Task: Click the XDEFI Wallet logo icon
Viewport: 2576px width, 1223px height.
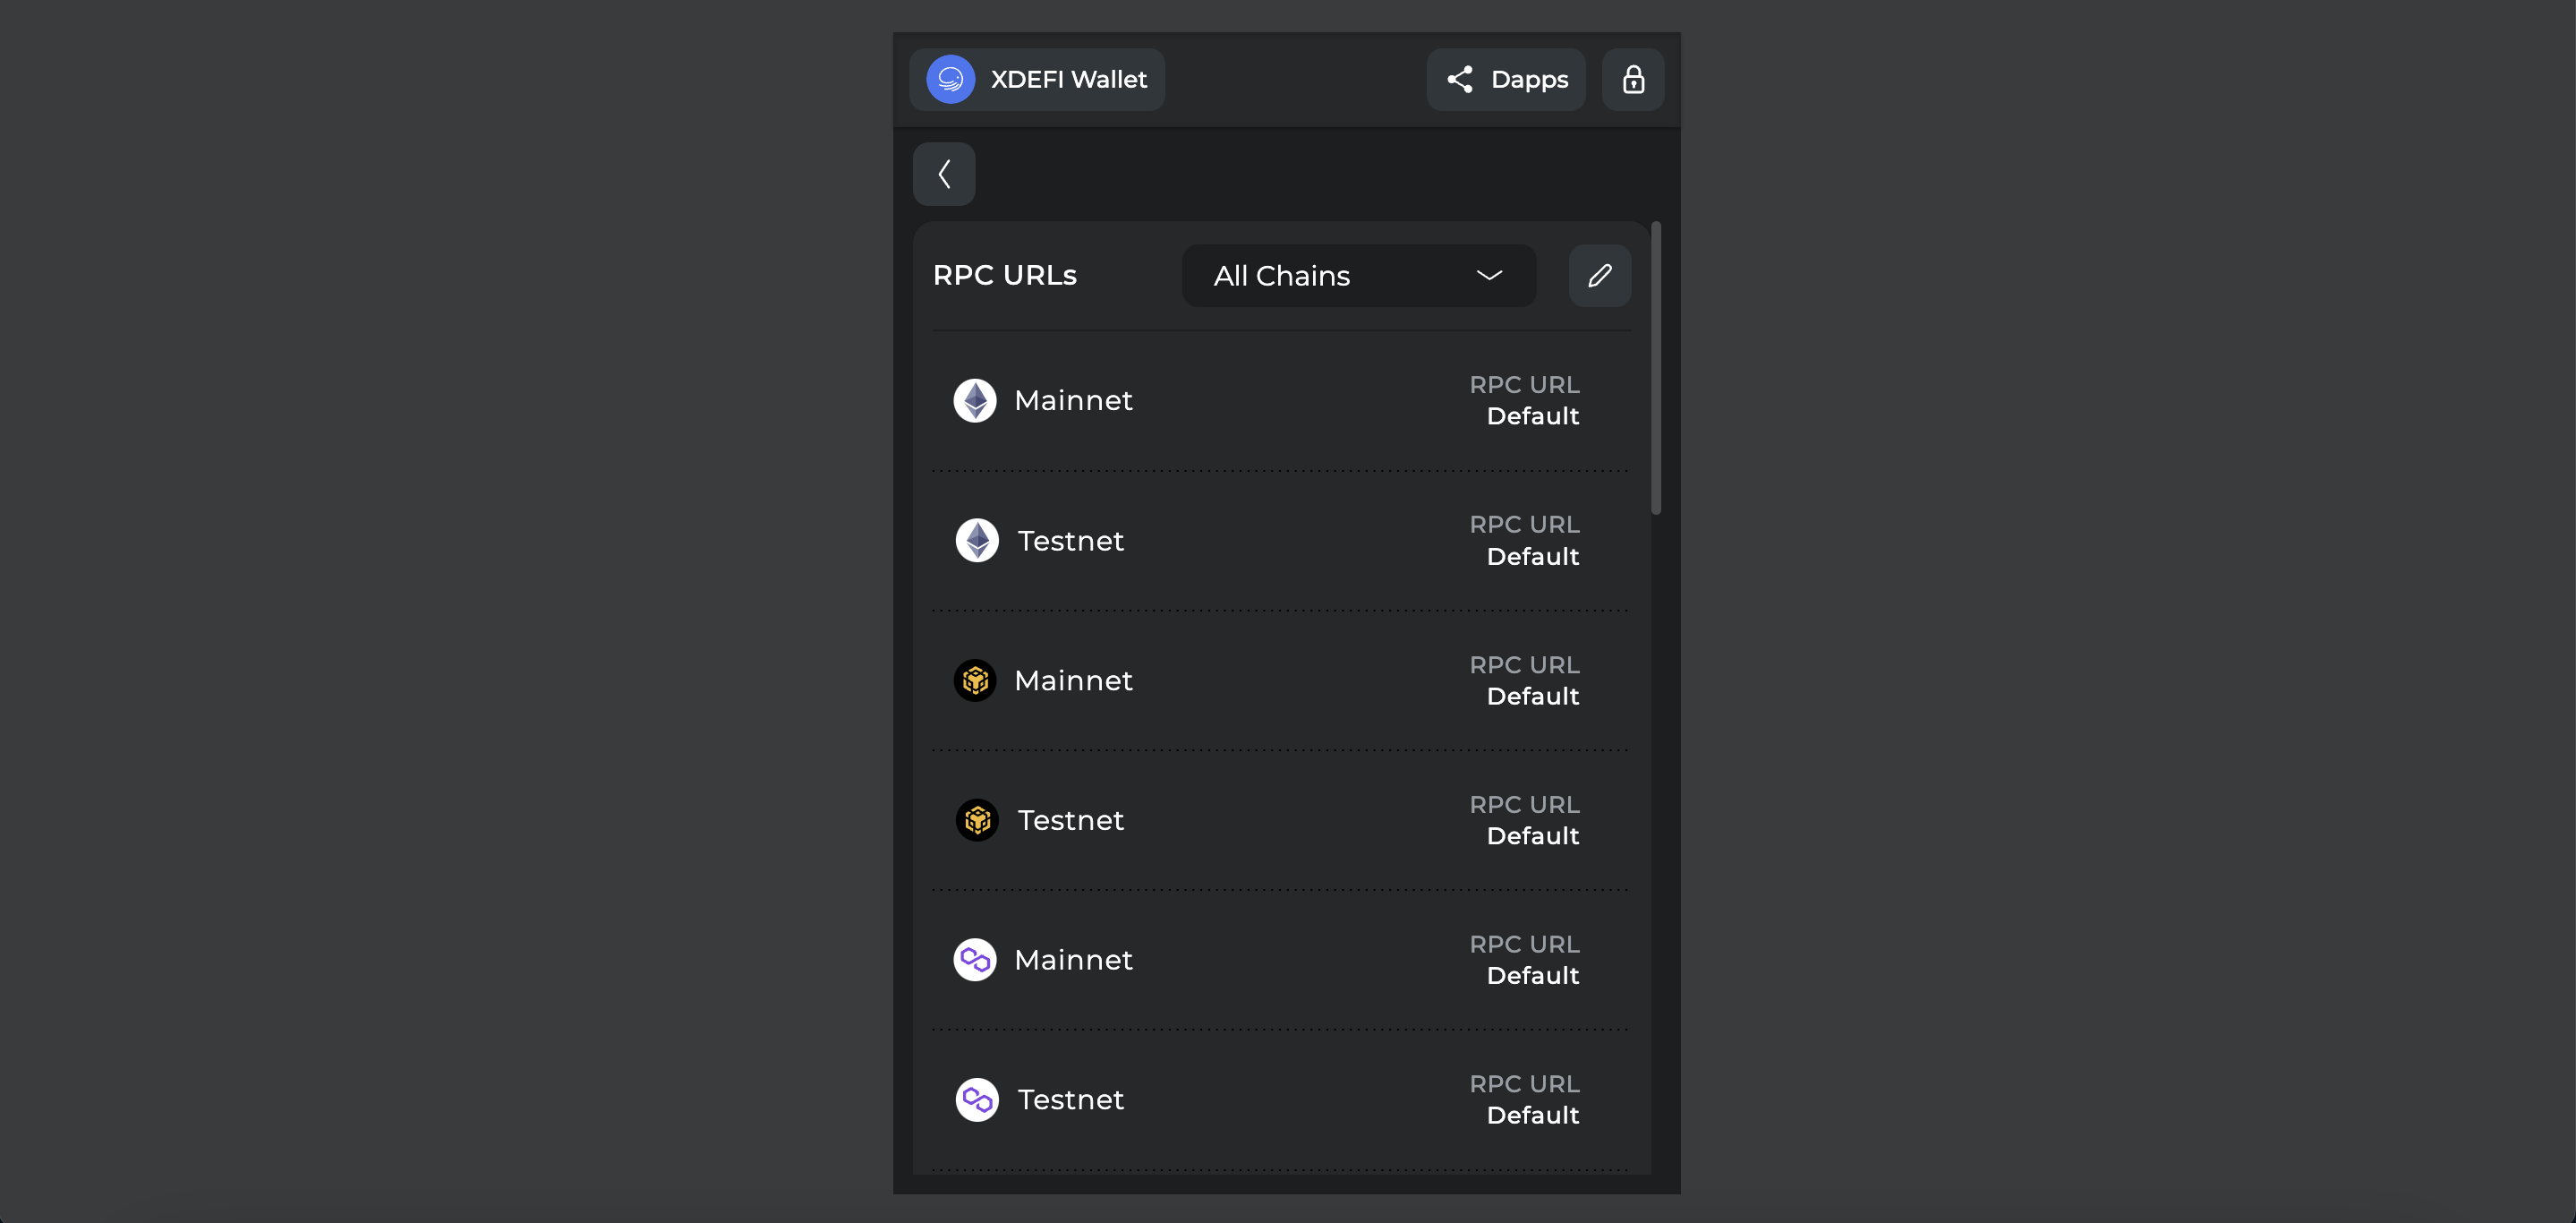Action: tap(950, 79)
